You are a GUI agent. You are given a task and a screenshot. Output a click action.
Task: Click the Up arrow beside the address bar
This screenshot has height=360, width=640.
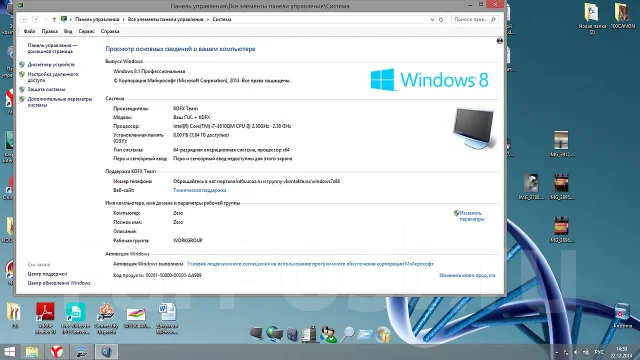[54, 19]
